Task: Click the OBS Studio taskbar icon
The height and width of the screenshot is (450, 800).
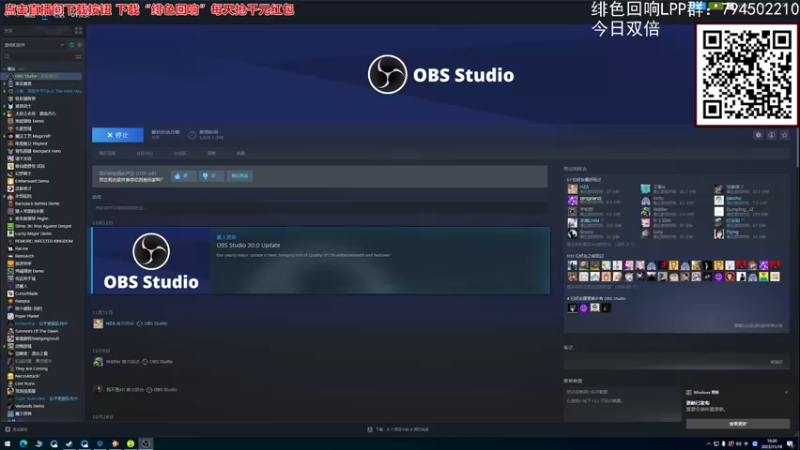Action: click(146, 444)
